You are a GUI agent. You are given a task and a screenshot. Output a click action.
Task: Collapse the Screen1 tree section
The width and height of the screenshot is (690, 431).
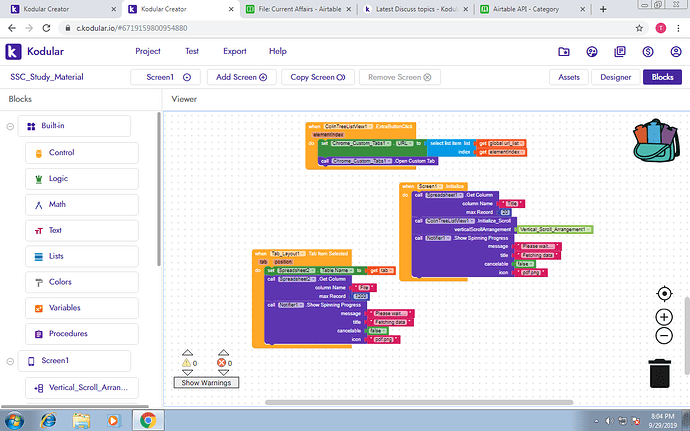click(10, 361)
